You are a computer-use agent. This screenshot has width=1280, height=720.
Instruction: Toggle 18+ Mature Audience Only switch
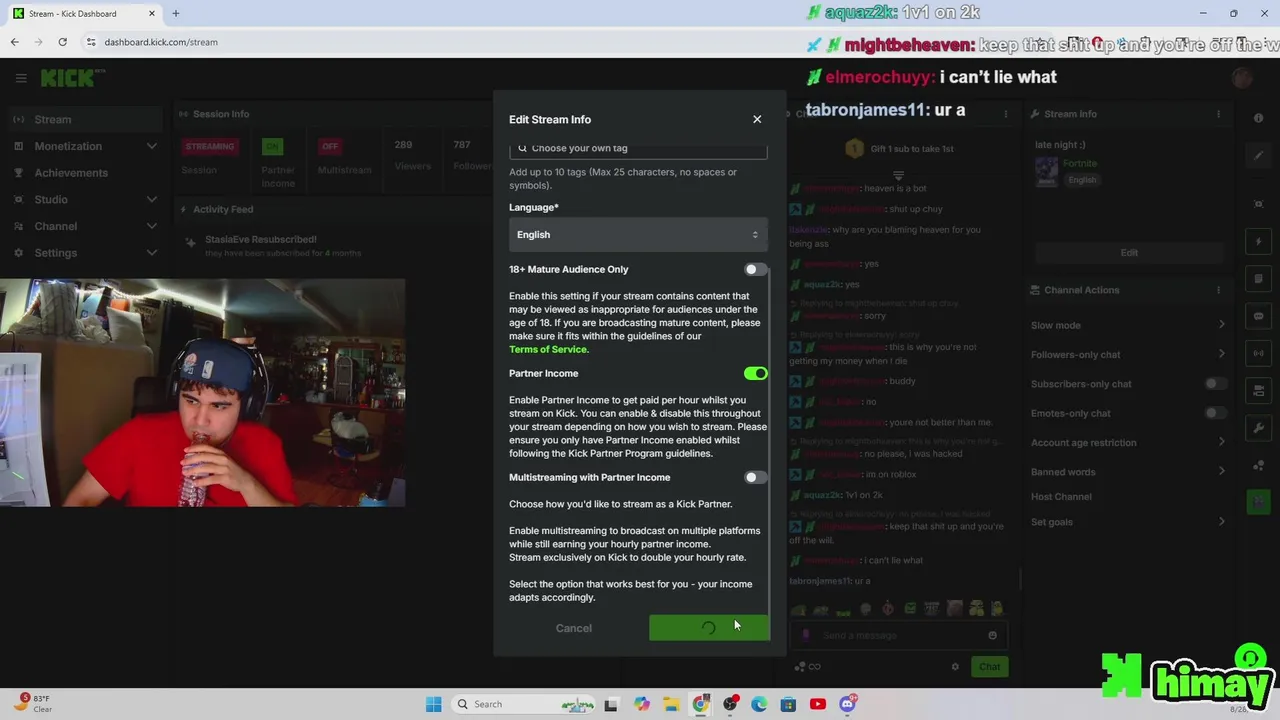[755, 269]
